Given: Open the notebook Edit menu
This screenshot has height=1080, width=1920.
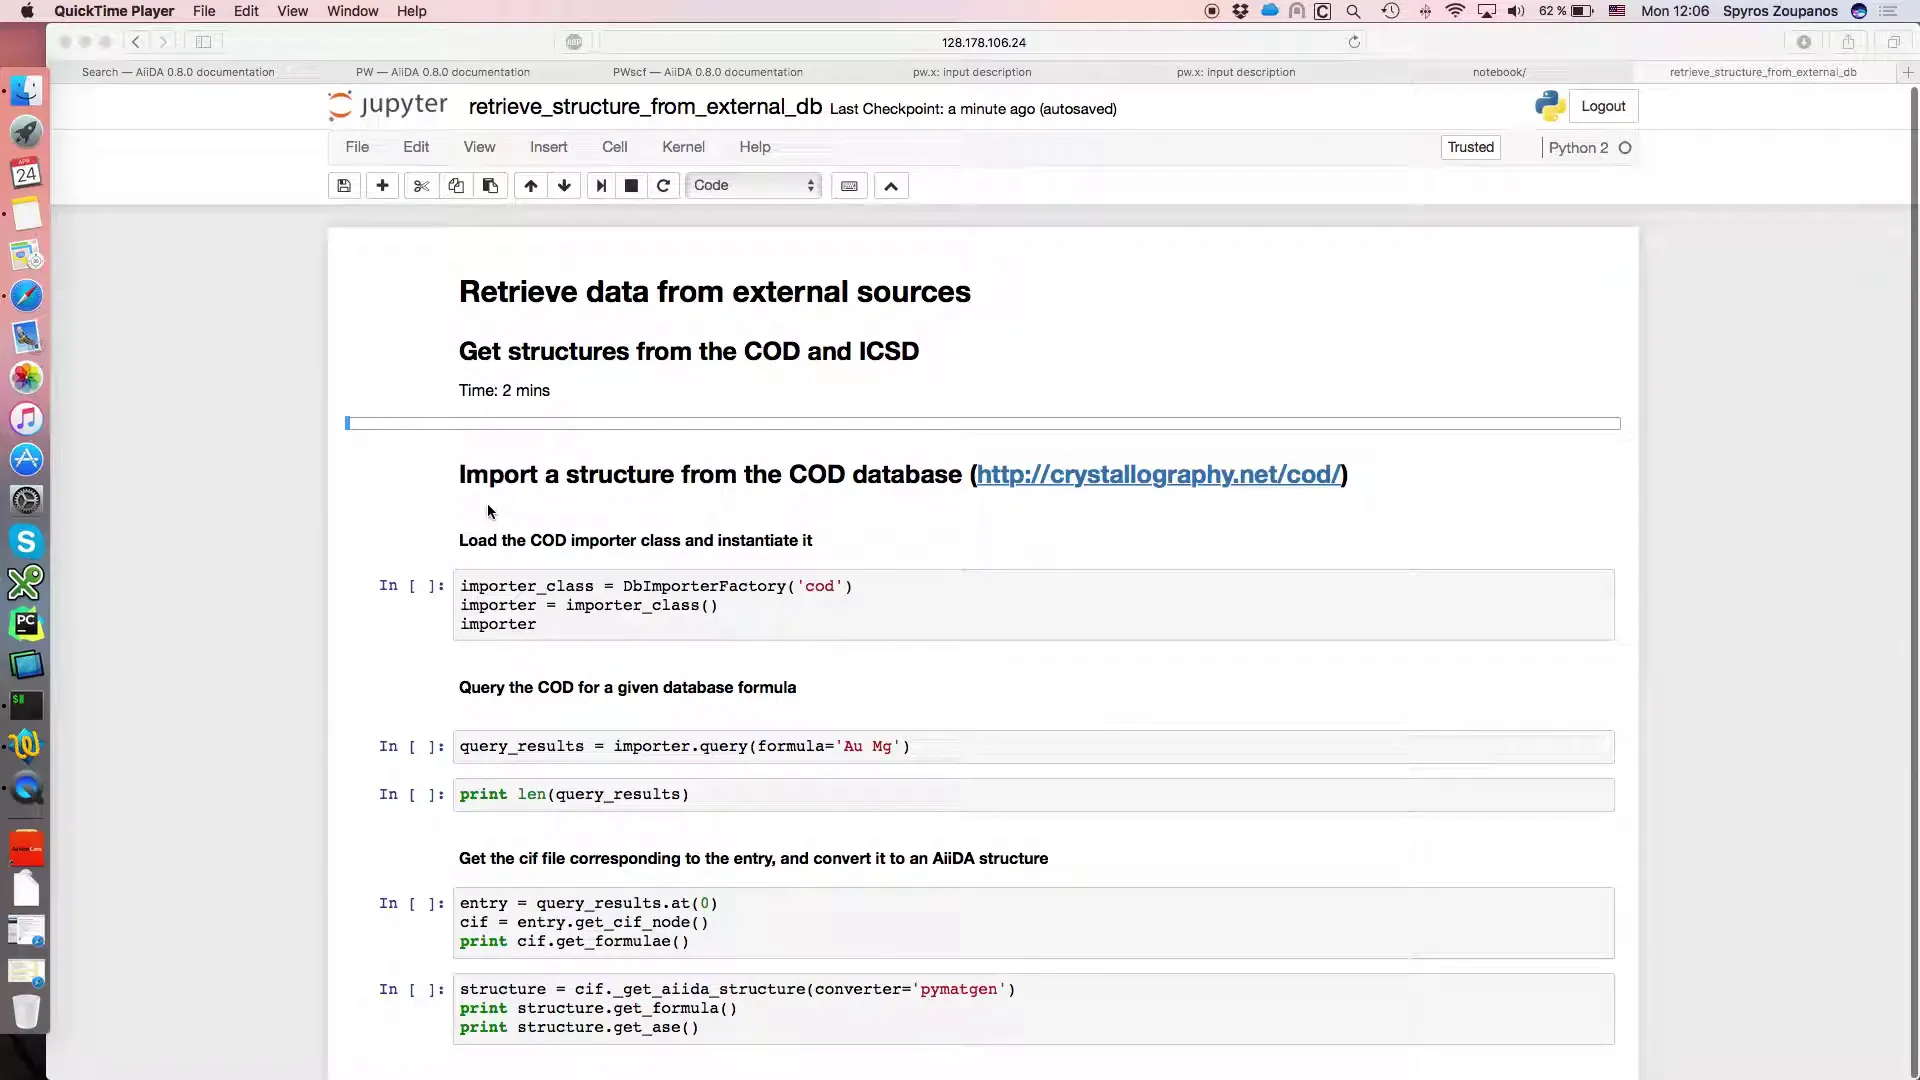Looking at the screenshot, I should coord(416,147).
